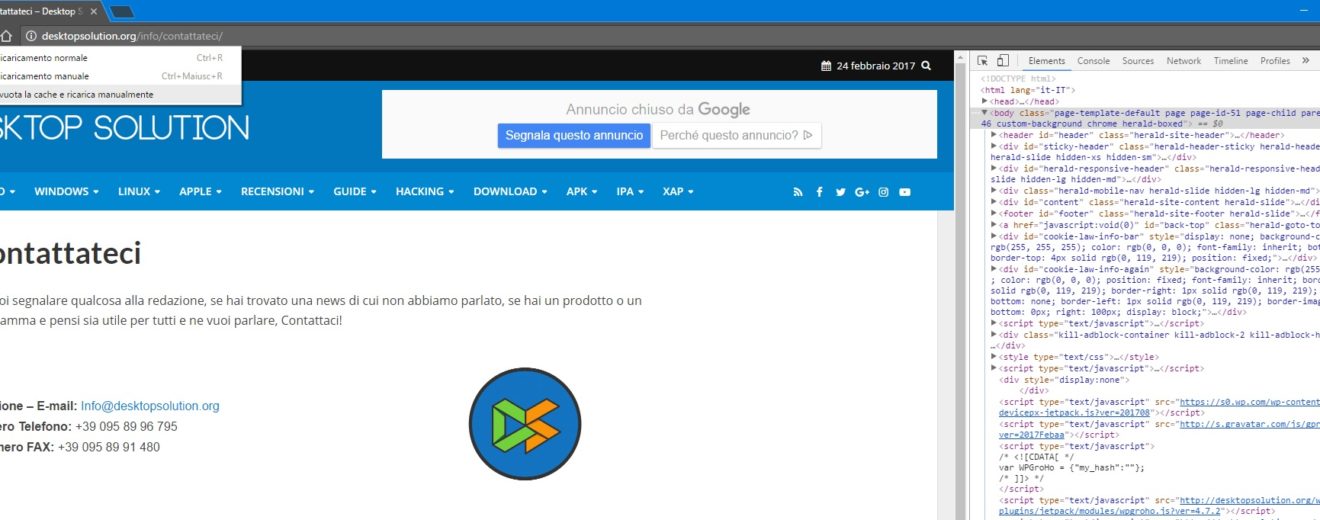1320x520 pixels.
Task: Click 'Perché questo annuncio?' button
Action: pyautogui.click(x=736, y=135)
